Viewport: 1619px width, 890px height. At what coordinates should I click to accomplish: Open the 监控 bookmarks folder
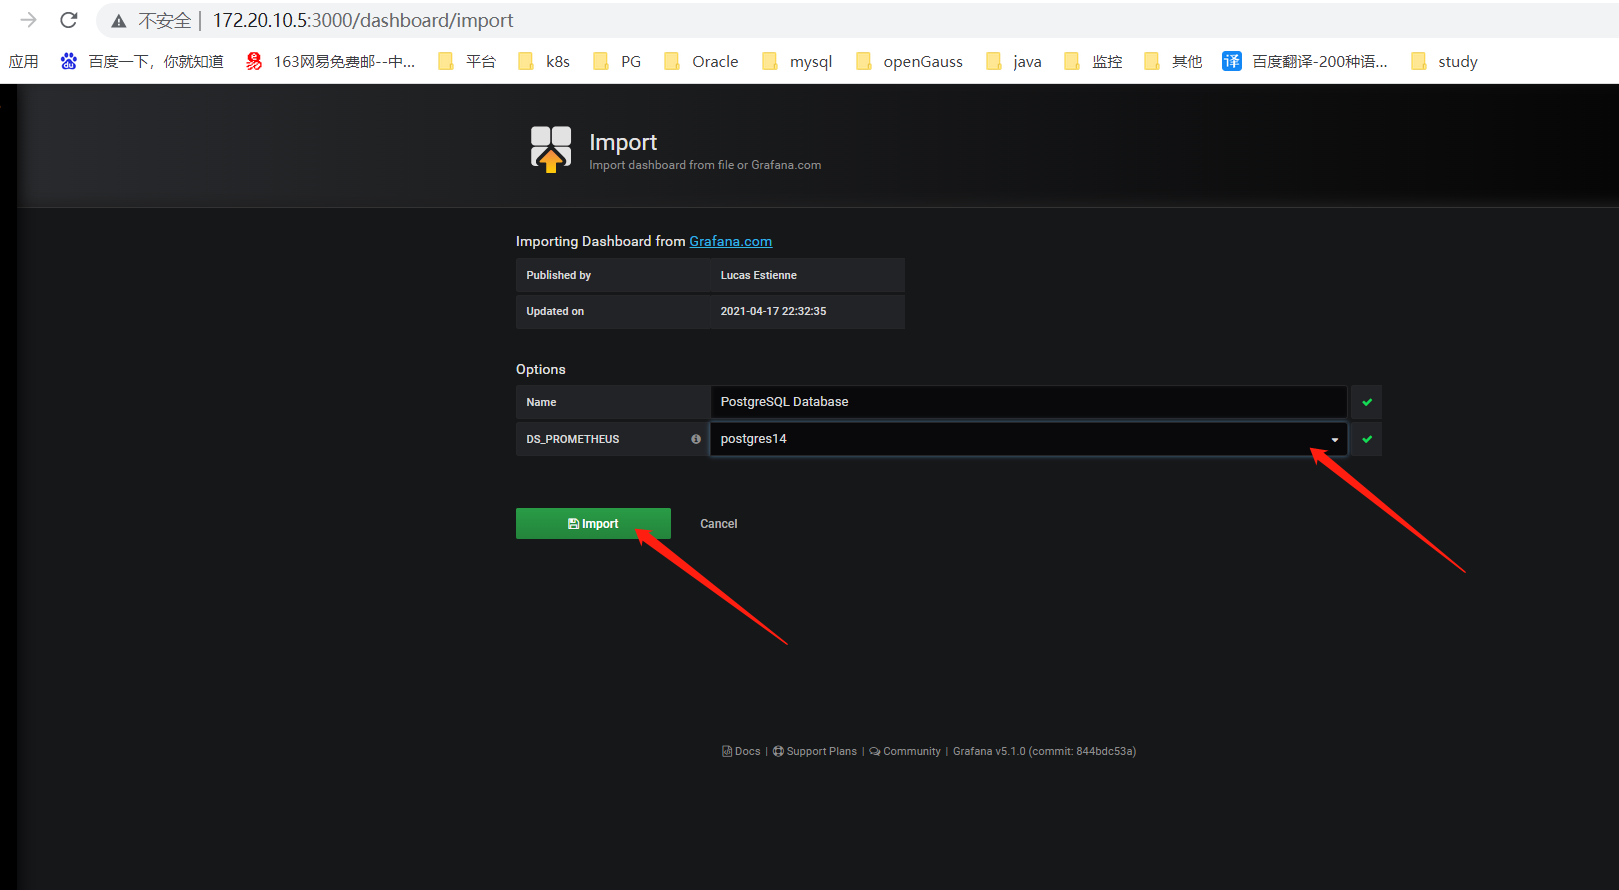tap(1093, 62)
